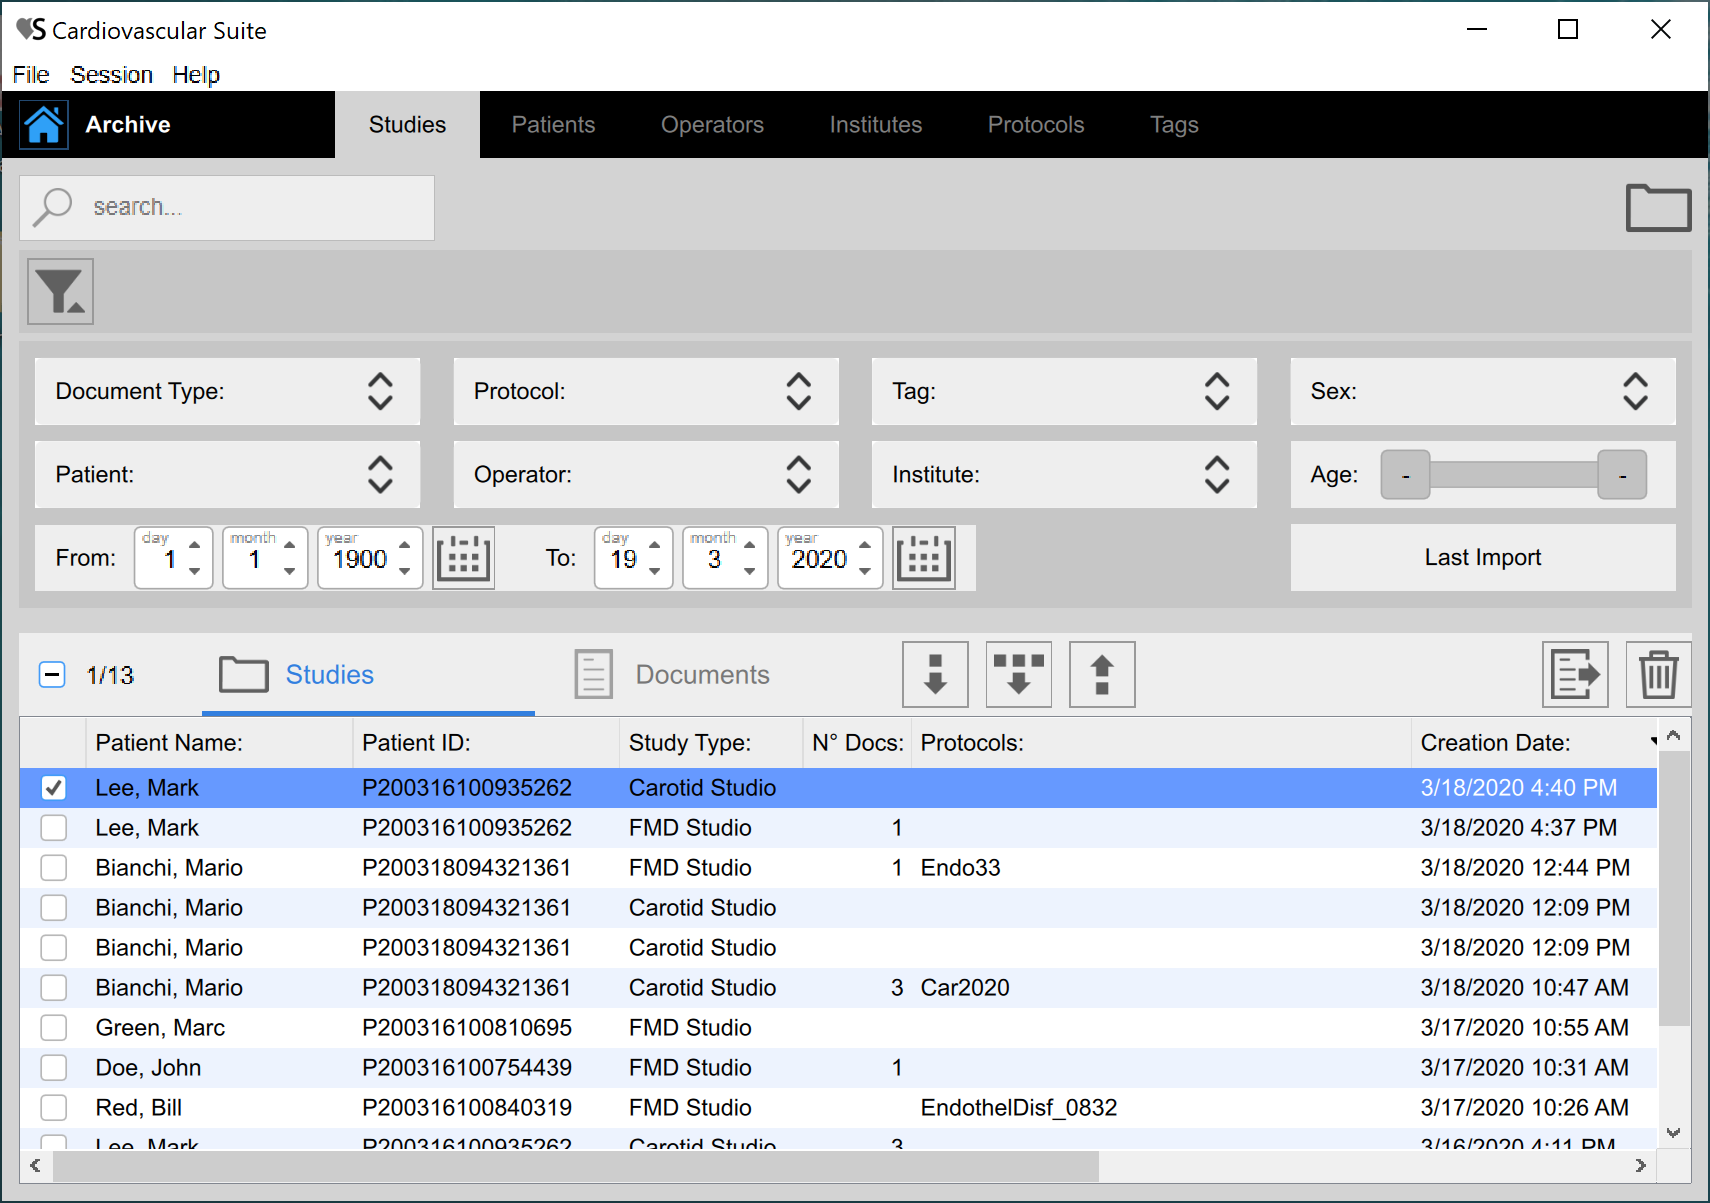
Task: Expand the Institute filter dropdown
Action: (x=1063, y=475)
